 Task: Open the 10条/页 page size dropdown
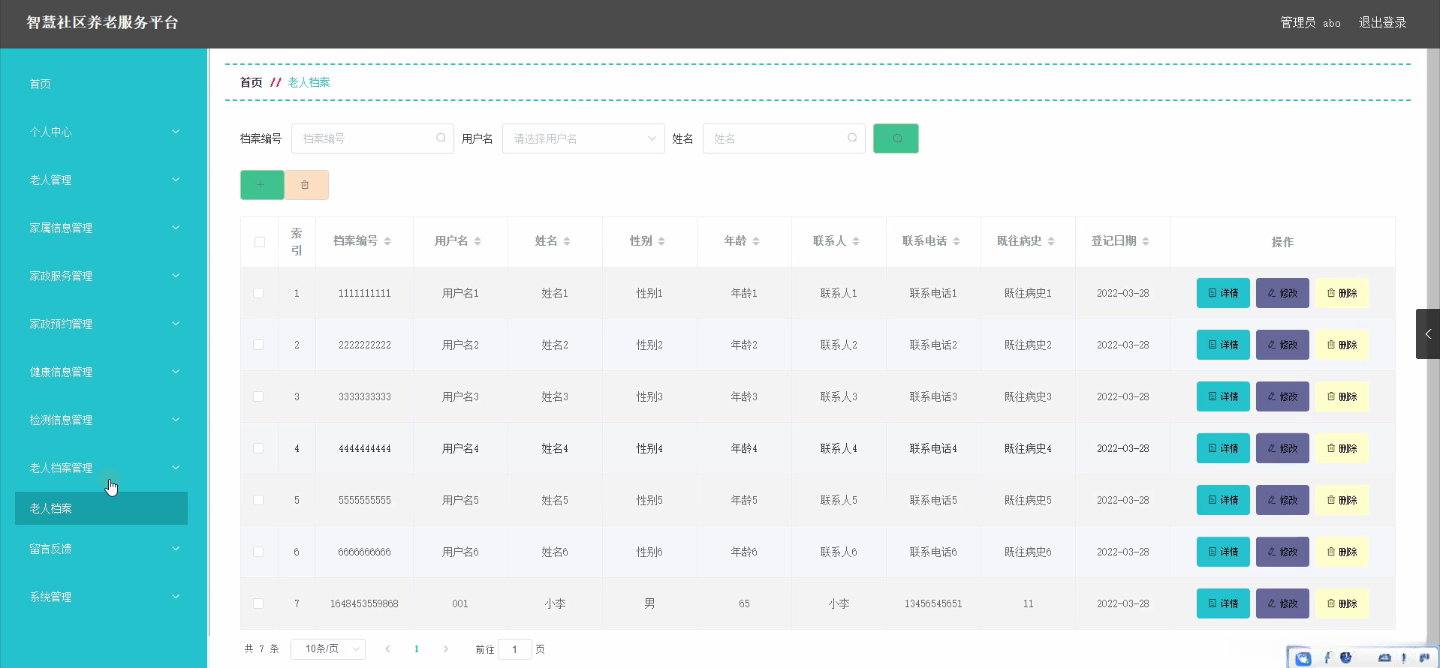point(328,649)
